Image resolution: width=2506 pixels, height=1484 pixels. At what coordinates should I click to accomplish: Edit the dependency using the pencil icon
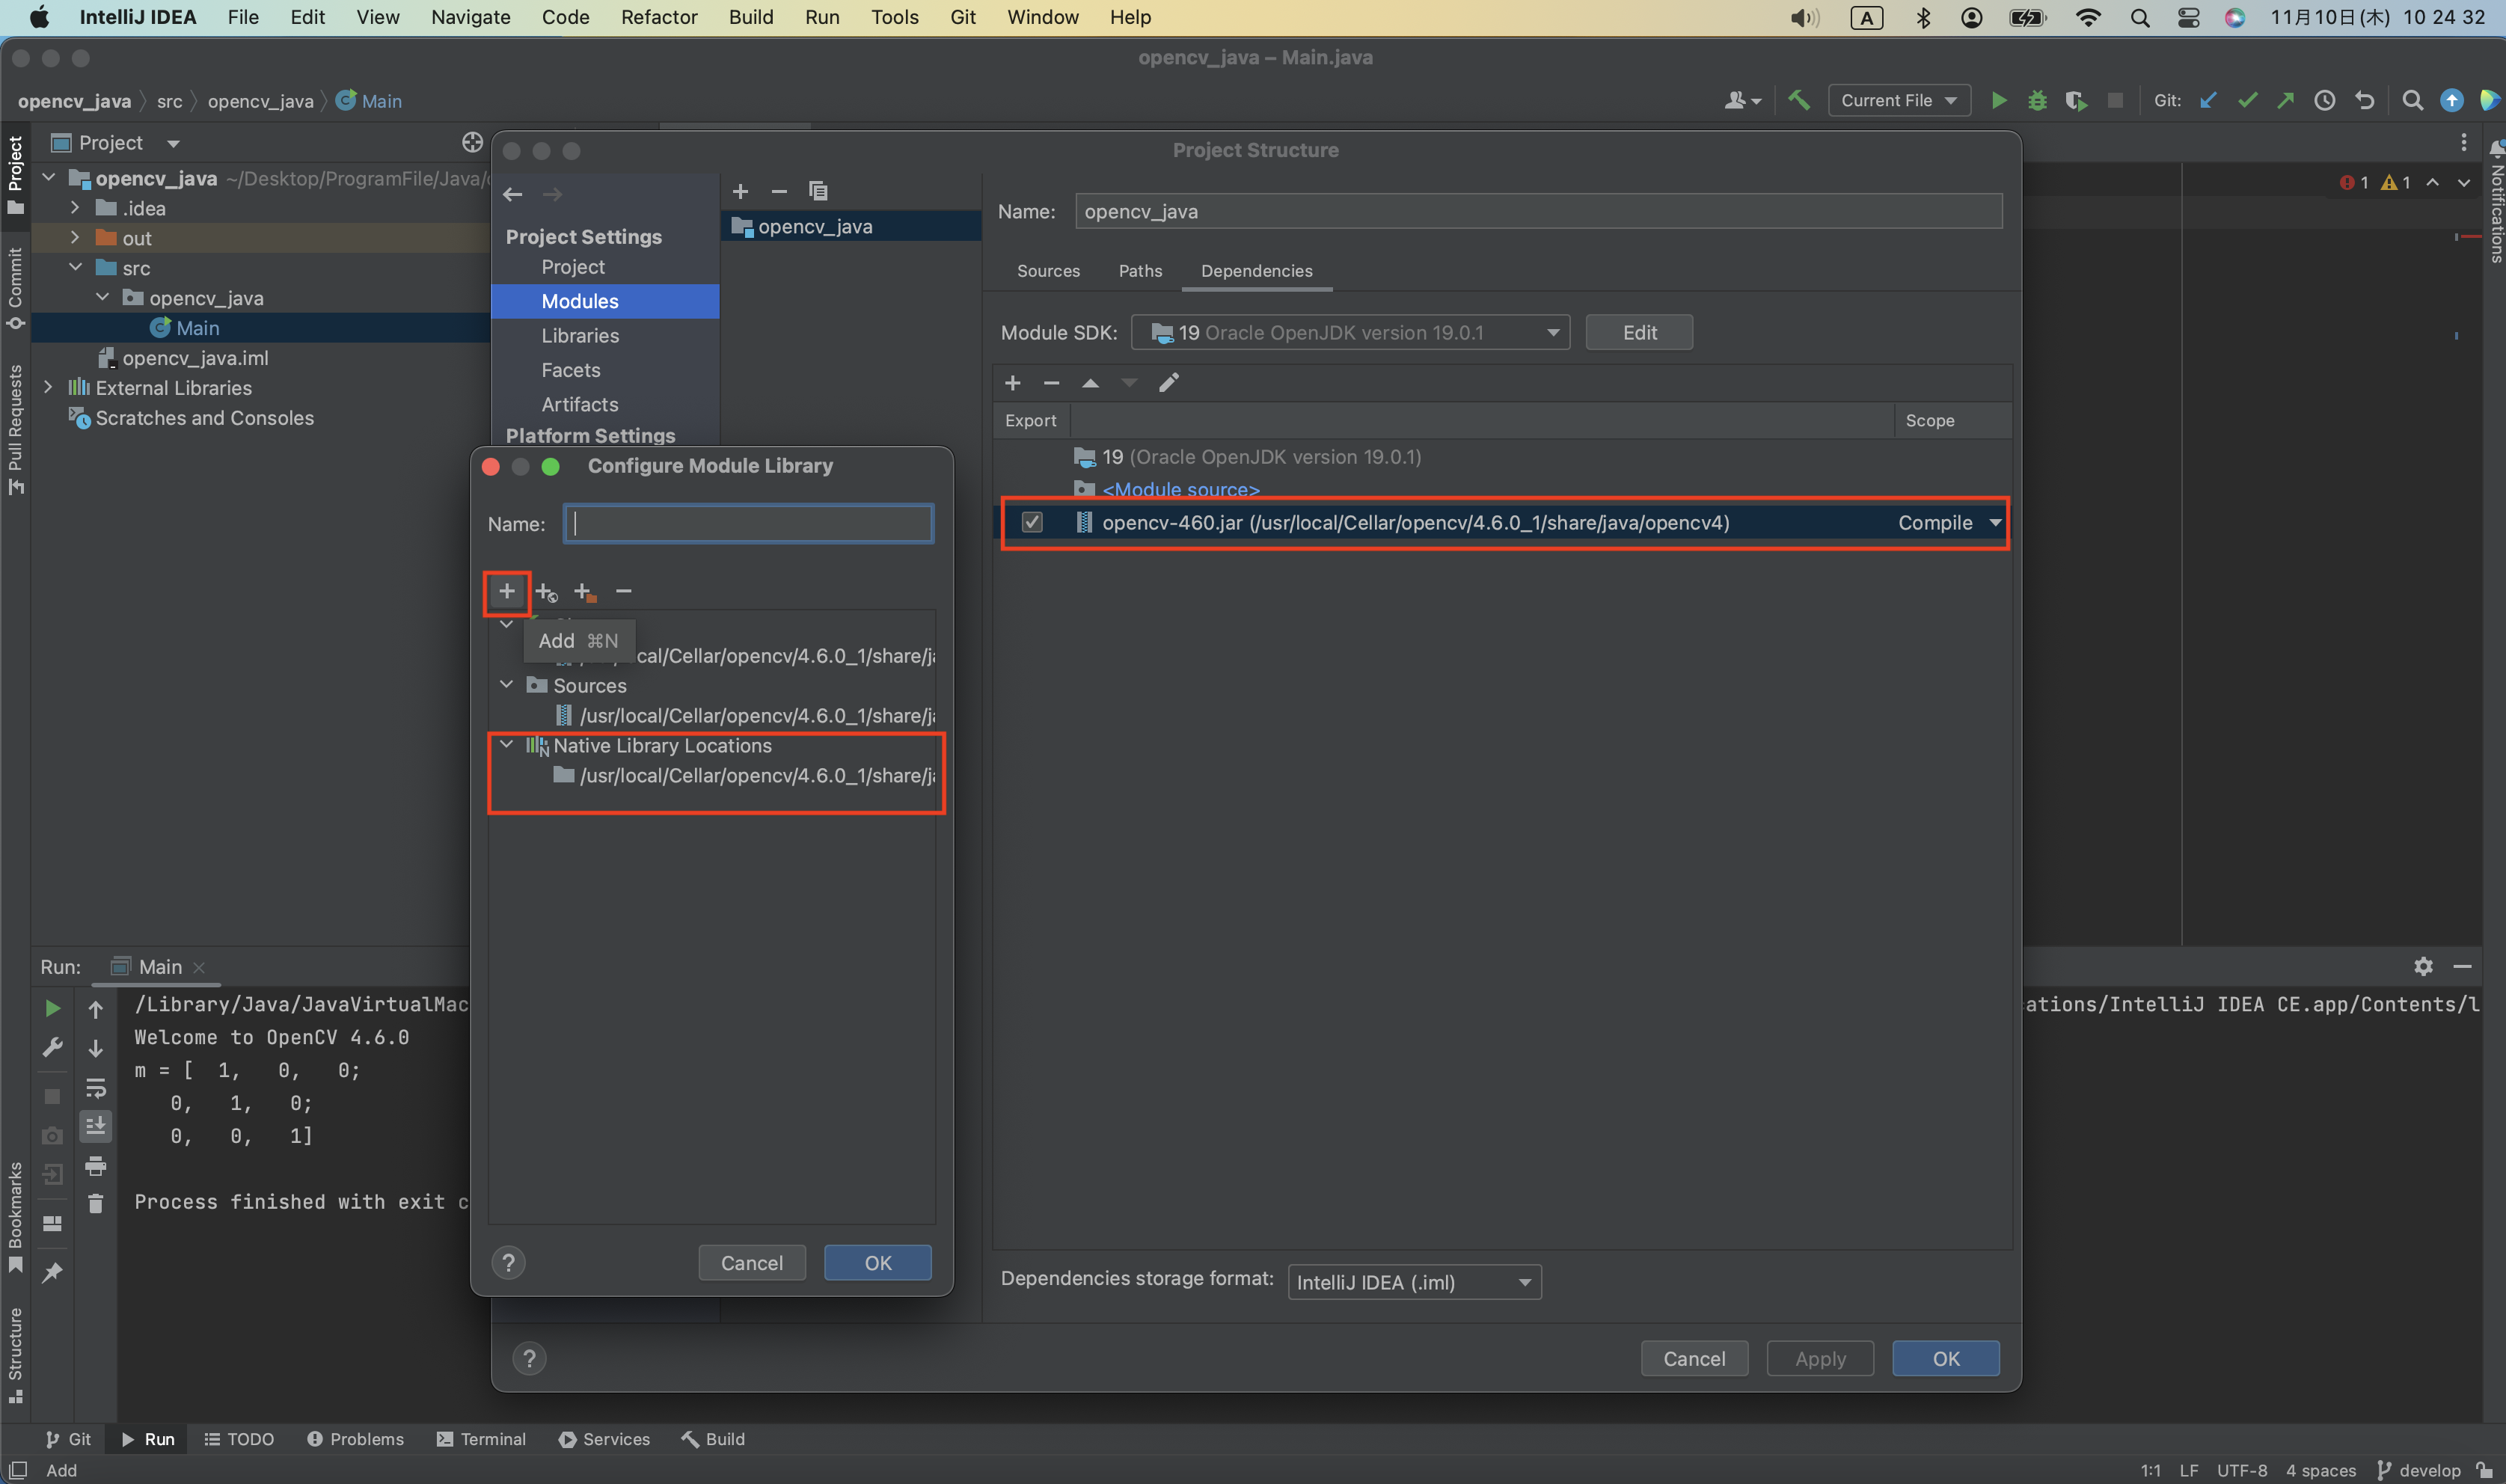tap(1168, 382)
